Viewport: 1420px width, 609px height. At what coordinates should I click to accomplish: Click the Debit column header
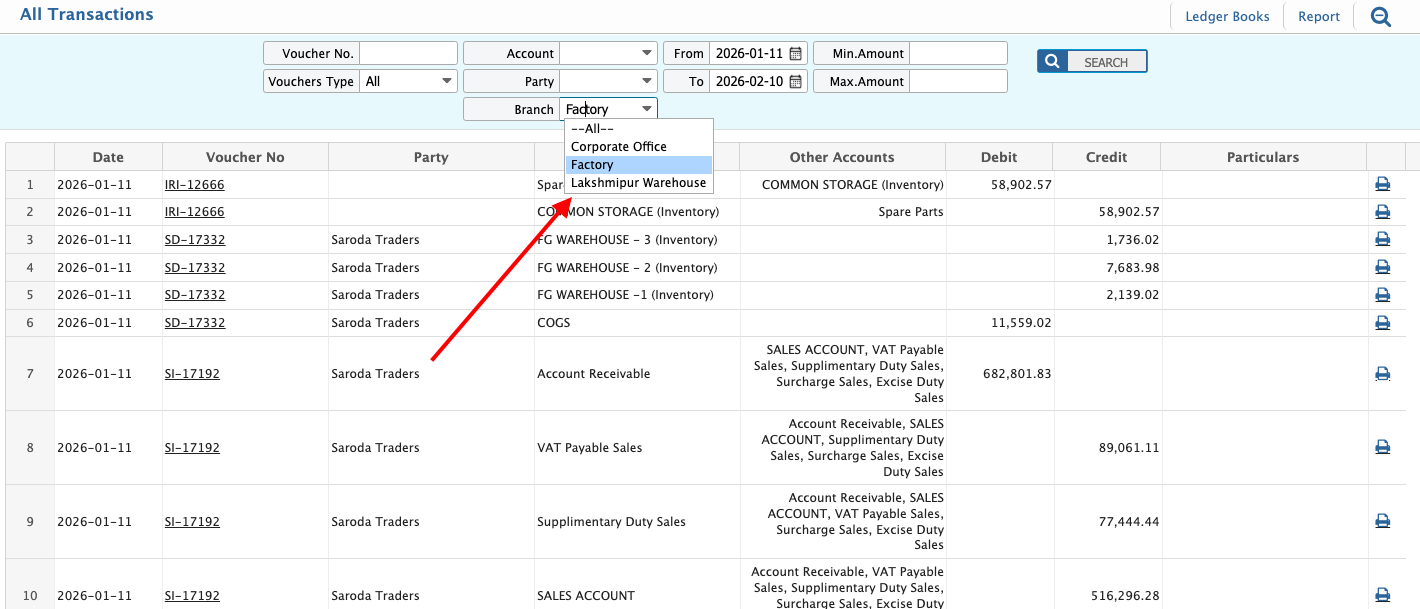[x=999, y=157]
